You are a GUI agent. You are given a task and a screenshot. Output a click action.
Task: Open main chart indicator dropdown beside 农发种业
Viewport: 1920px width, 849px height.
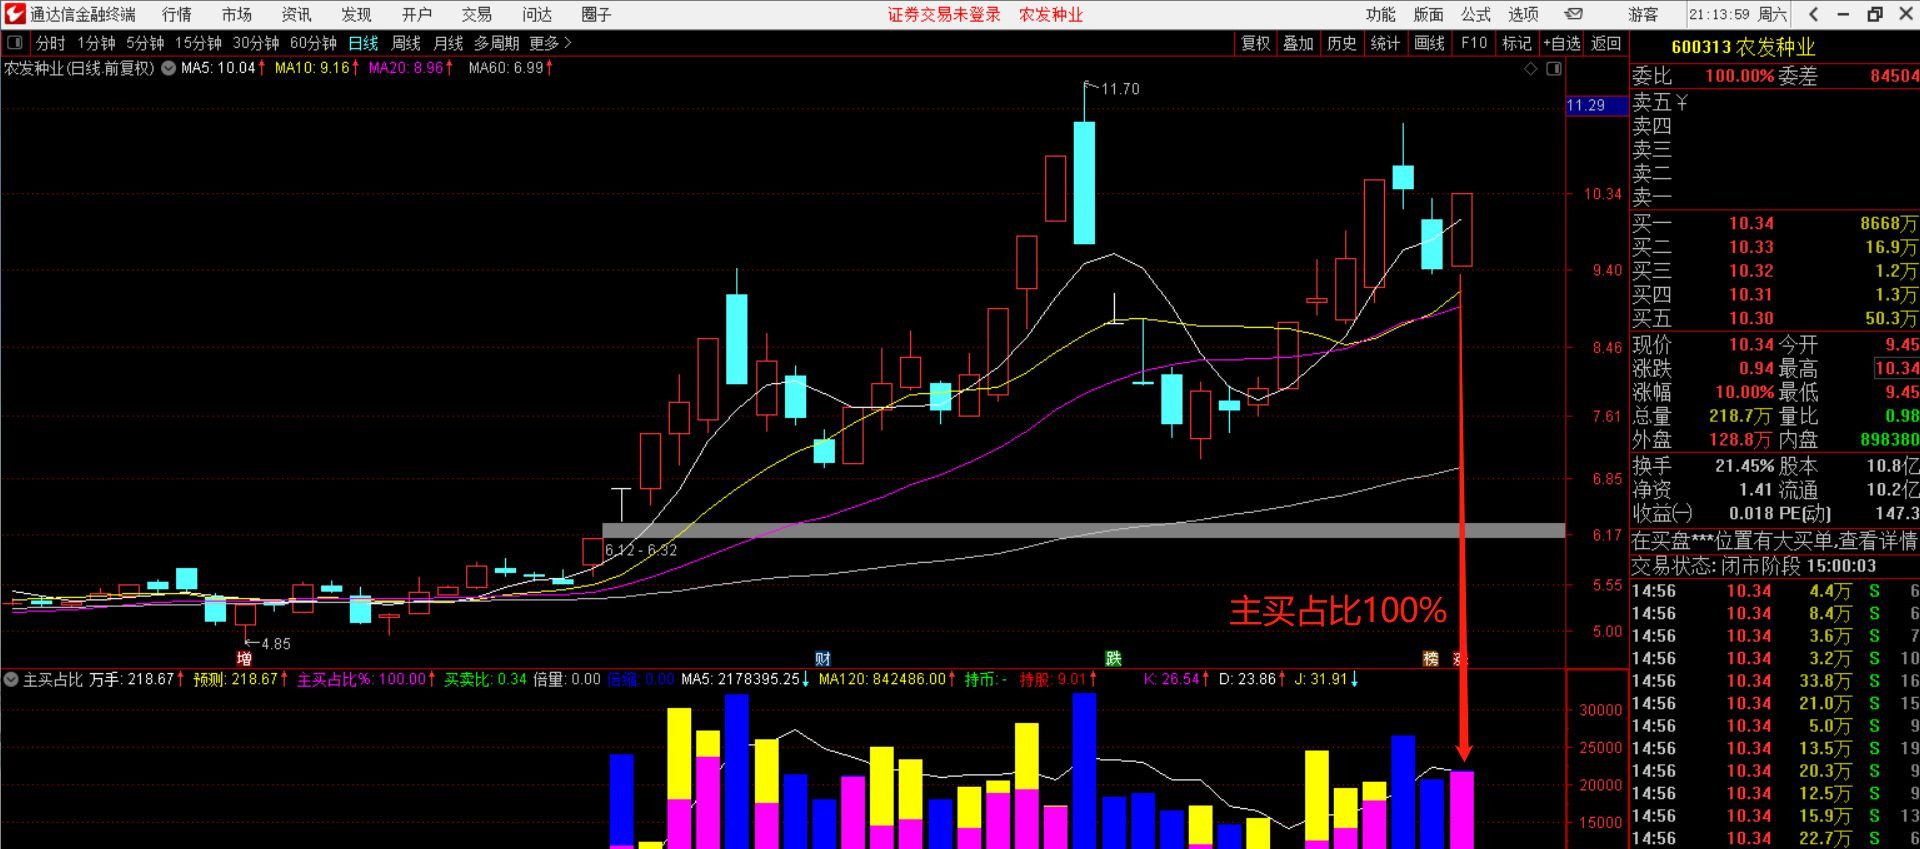pyautogui.click(x=168, y=69)
